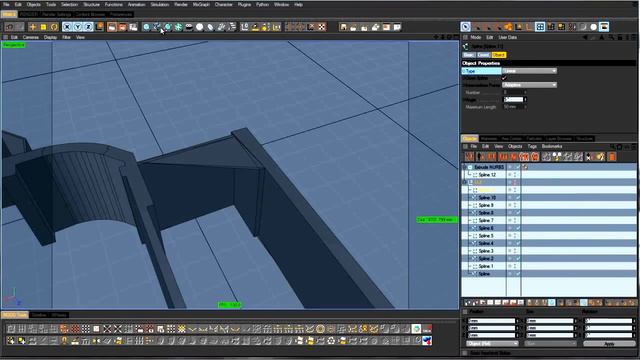Toggle the enable checkmark for Spline 8
Screen dimensions: 640x360
[x=518, y=213]
